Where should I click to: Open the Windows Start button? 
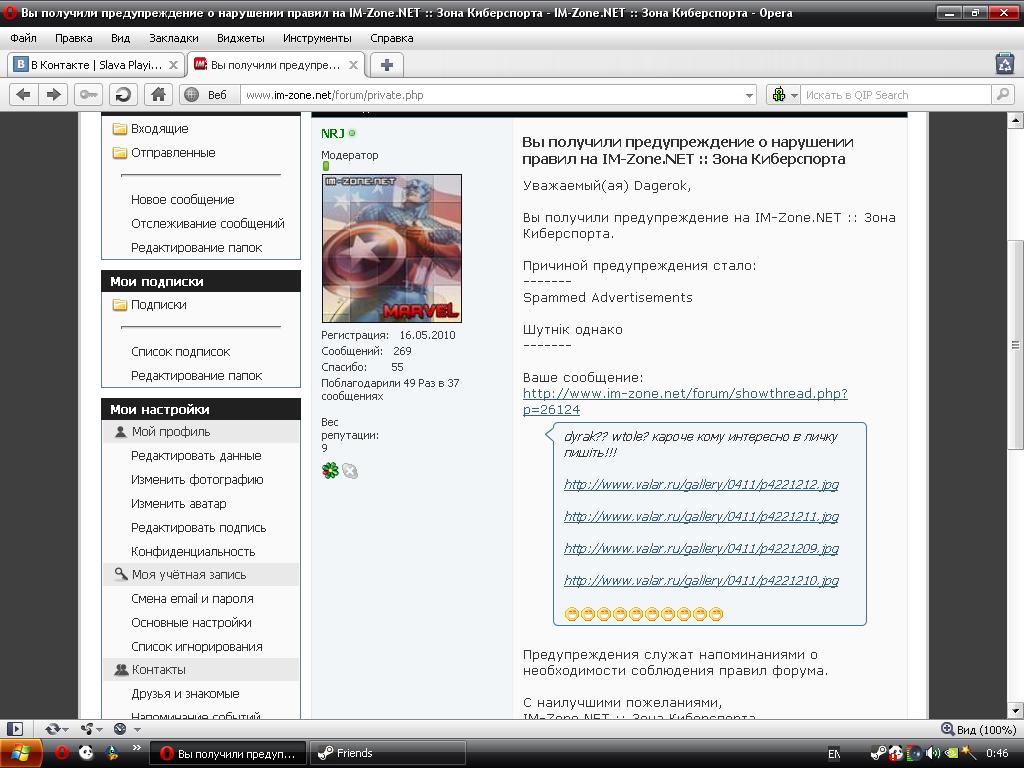(21, 754)
